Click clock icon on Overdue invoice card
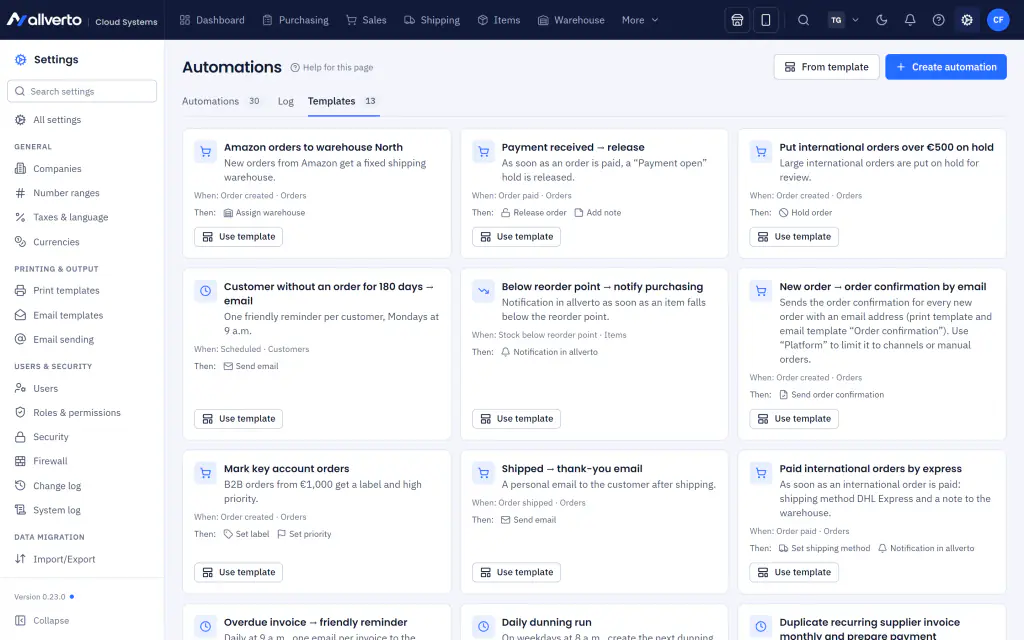Screen dimensions: 1024x640 pos(205,626)
